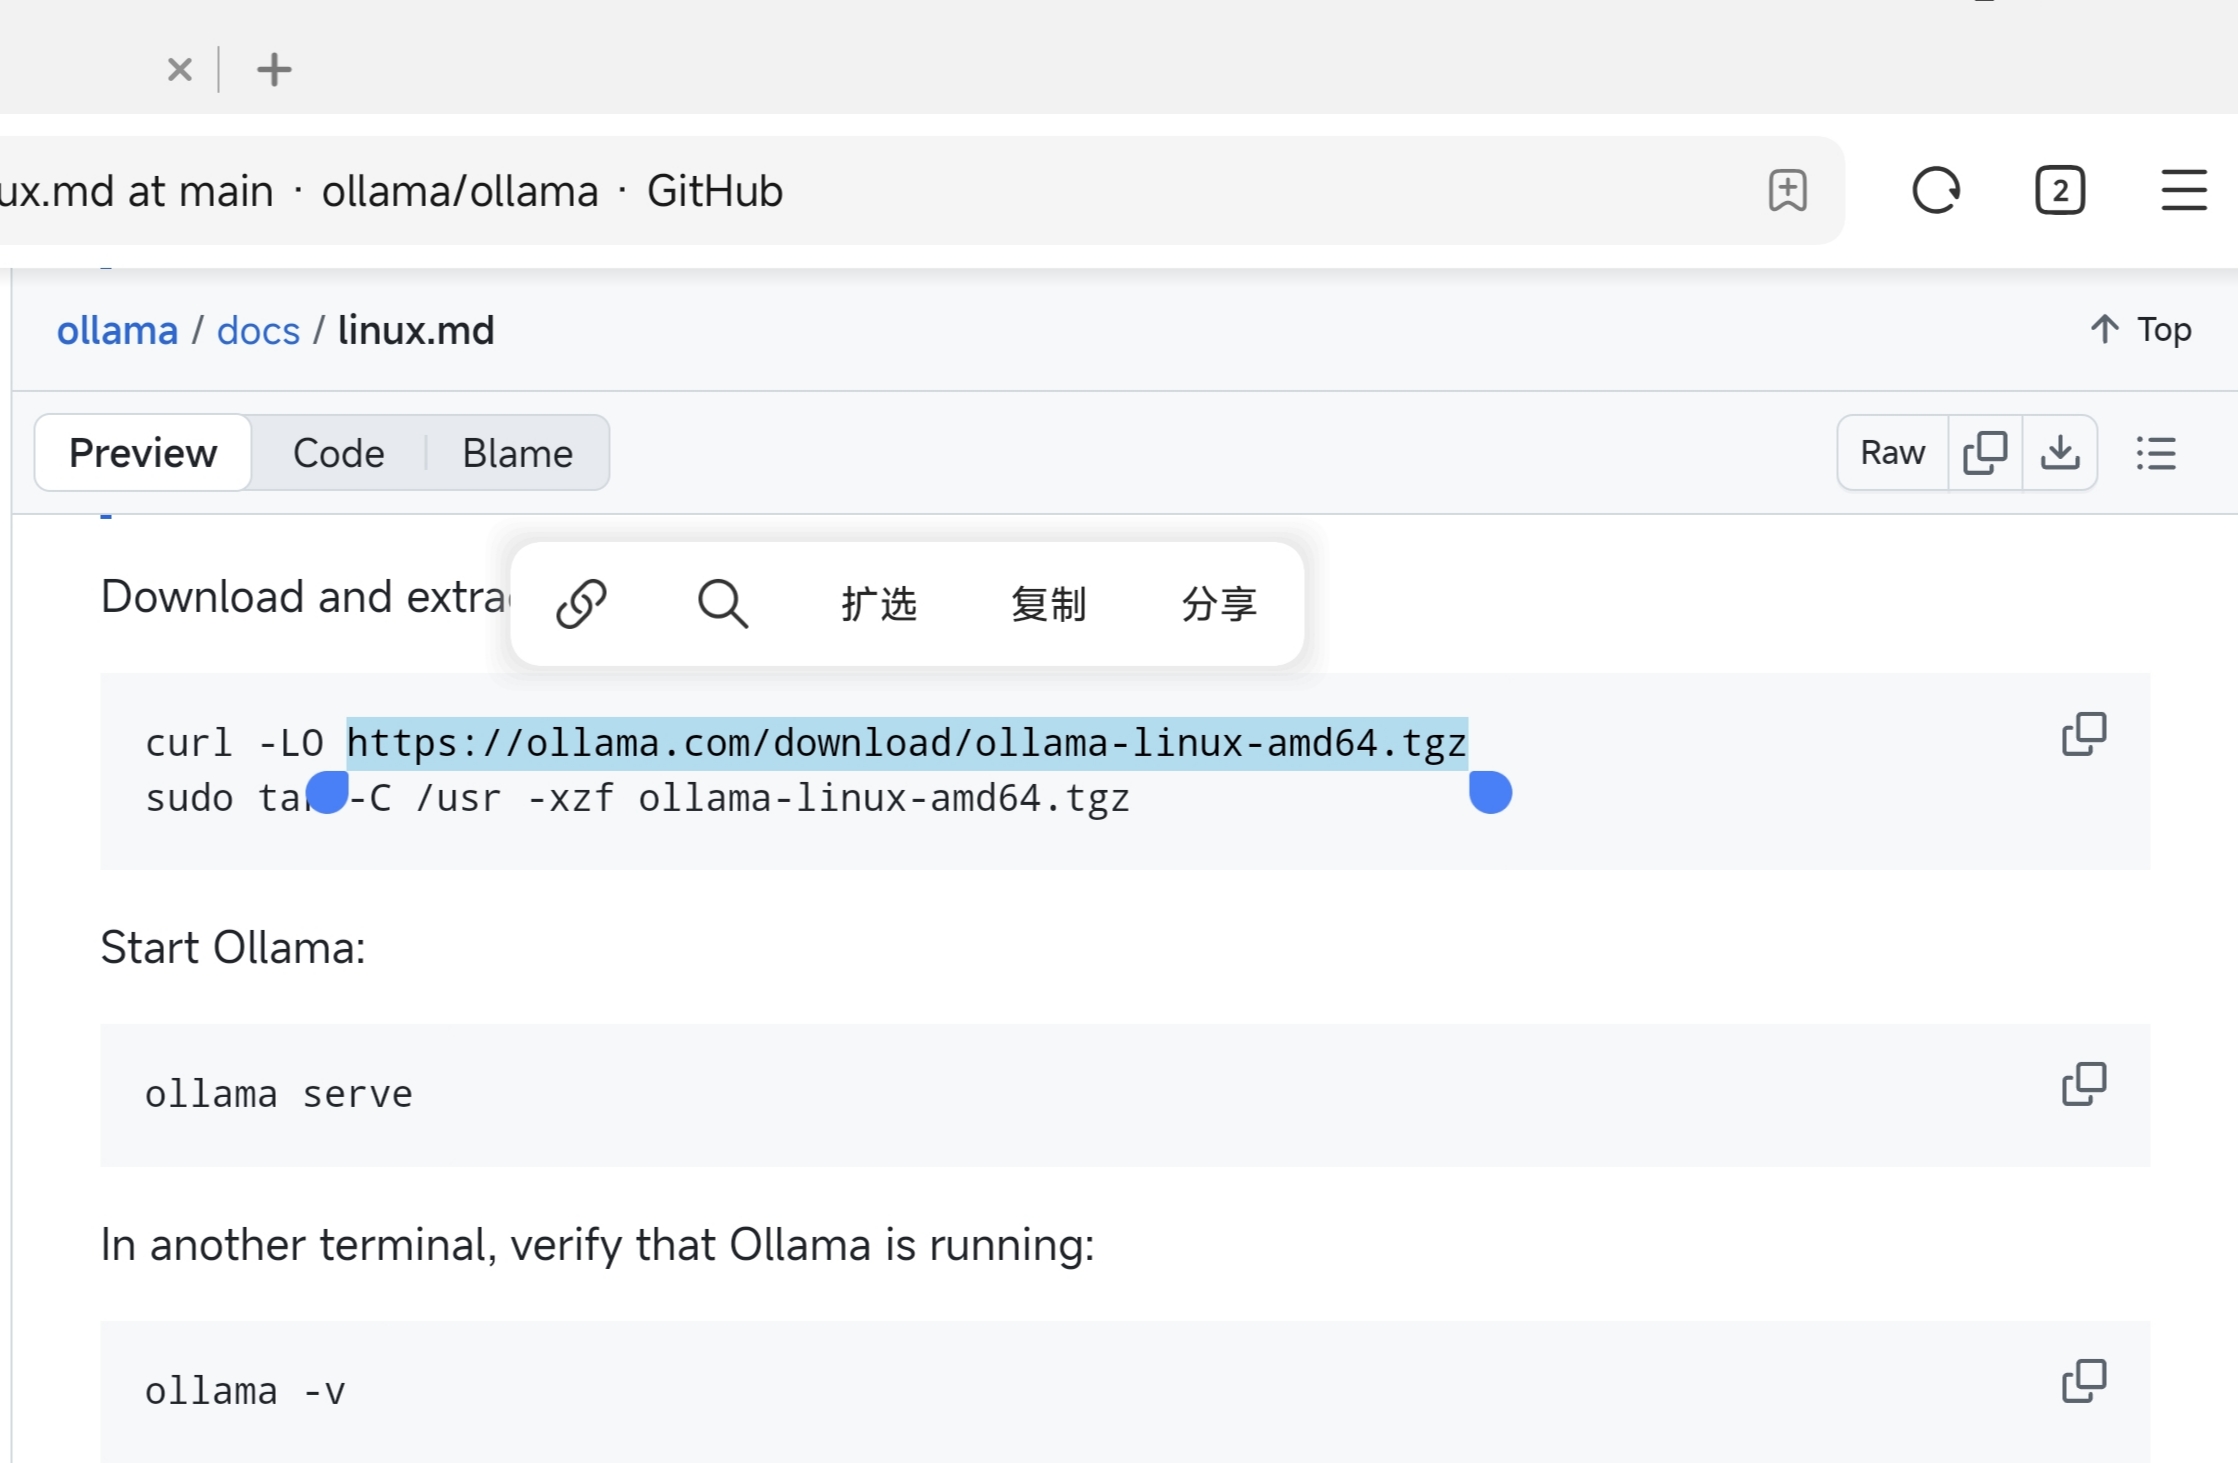
Task: Choose 分享 to share selection
Action: (x=1219, y=604)
